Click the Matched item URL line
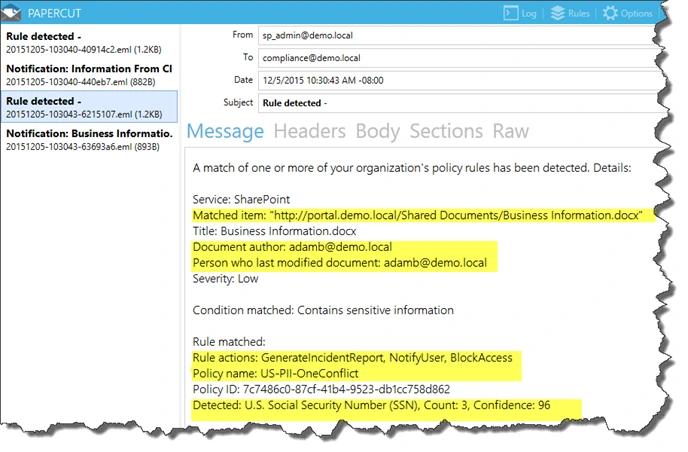Viewport: 688px width, 452px height. (417, 215)
